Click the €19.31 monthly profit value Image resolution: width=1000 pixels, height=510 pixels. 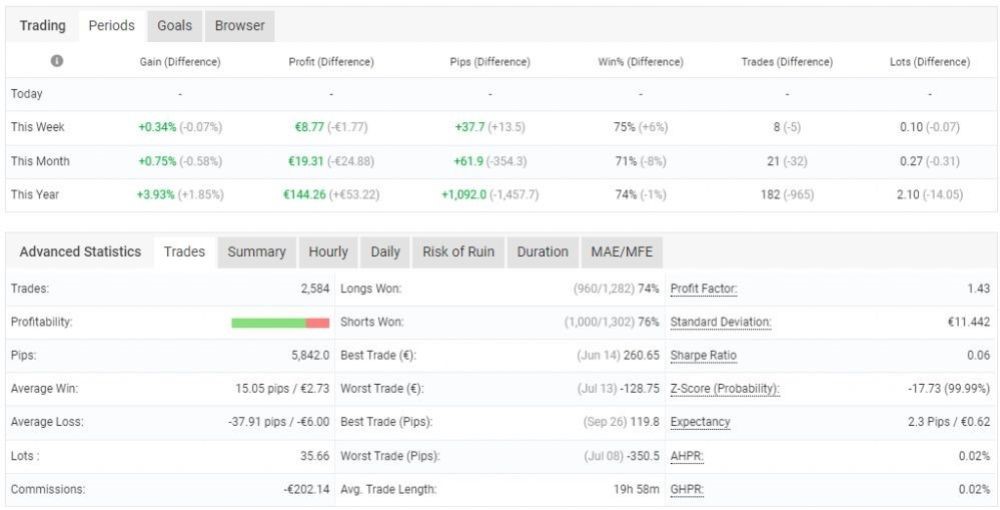[x=306, y=161]
